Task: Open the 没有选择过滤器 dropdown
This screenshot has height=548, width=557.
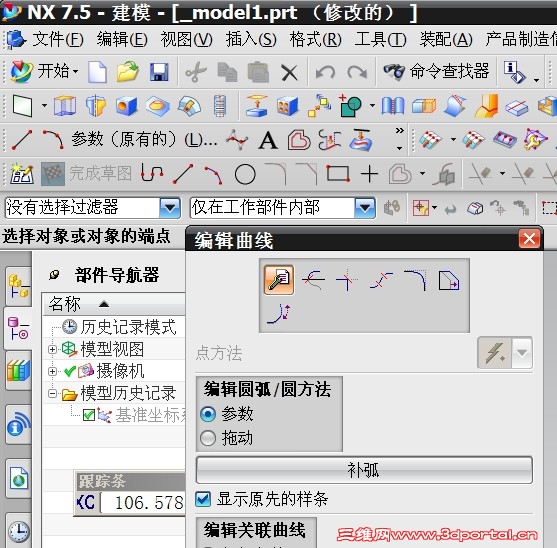Action: pyautogui.click(x=170, y=207)
